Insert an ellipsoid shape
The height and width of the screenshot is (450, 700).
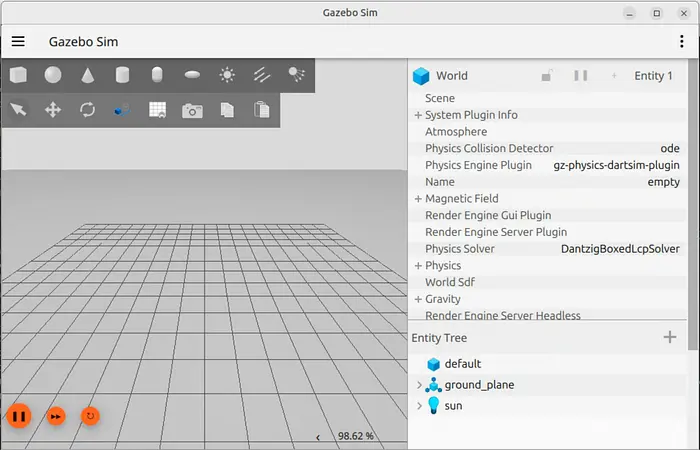[192, 75]
